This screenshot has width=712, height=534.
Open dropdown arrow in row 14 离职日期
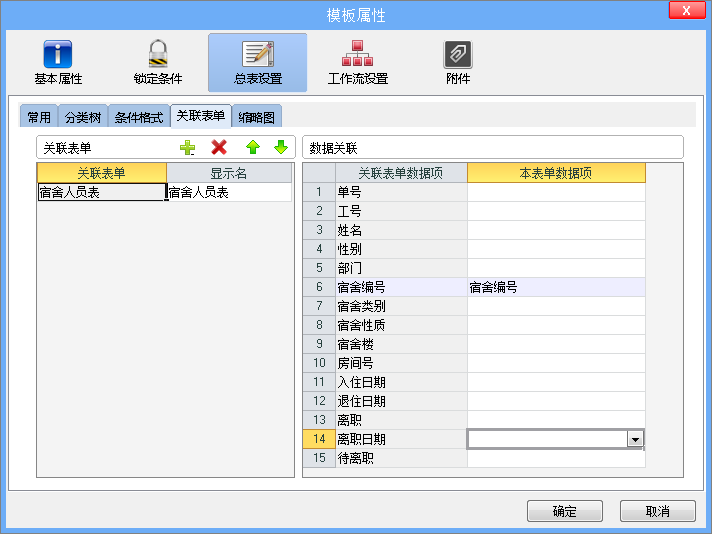coord(635,439)
